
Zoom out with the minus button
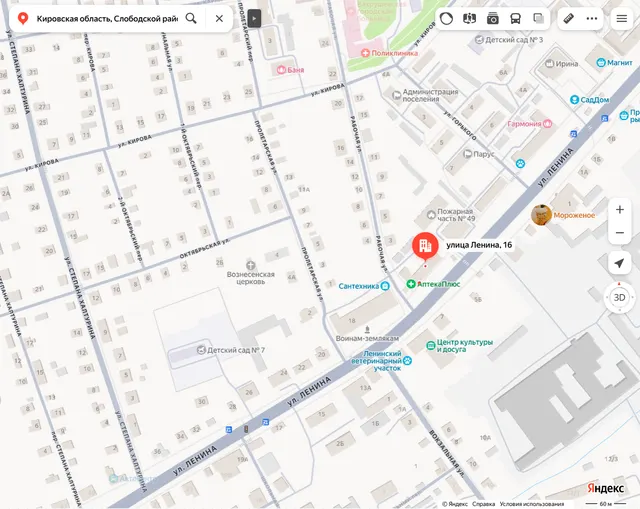[x=620, y=233]
